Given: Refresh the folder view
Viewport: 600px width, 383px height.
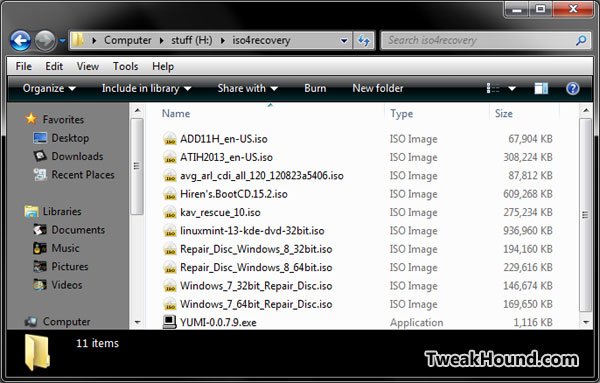Looking at the screenshot, I should 364,40.
